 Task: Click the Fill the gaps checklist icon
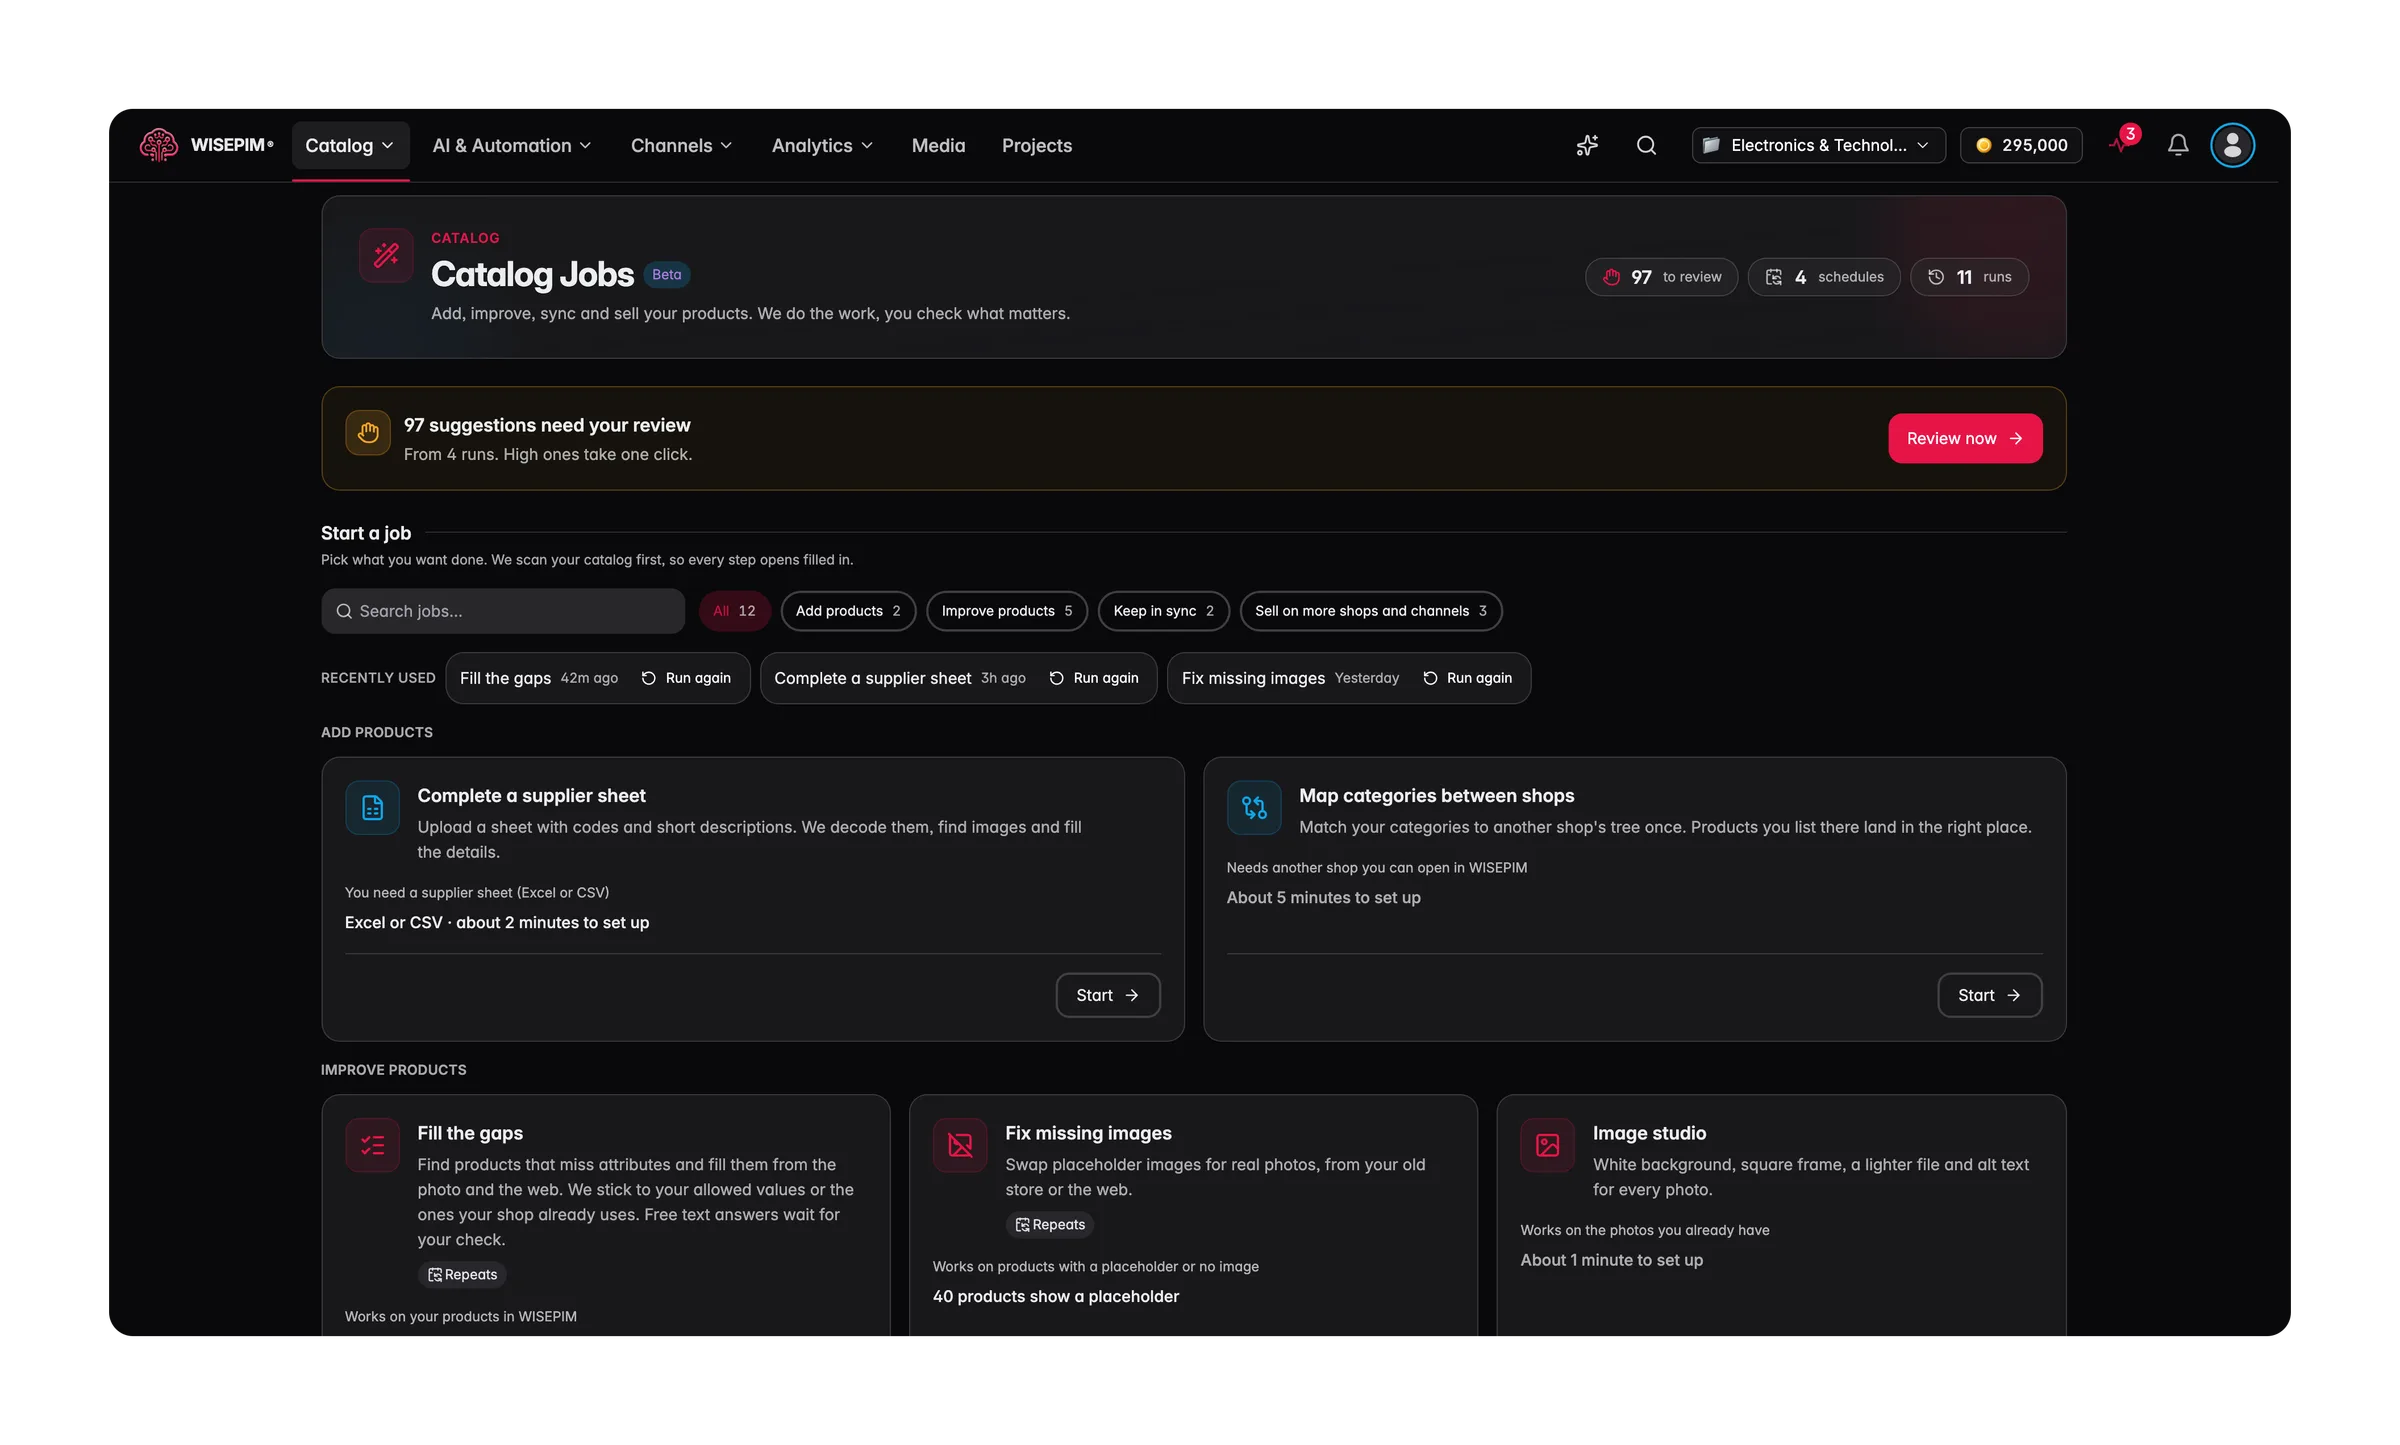point(372,1145)
